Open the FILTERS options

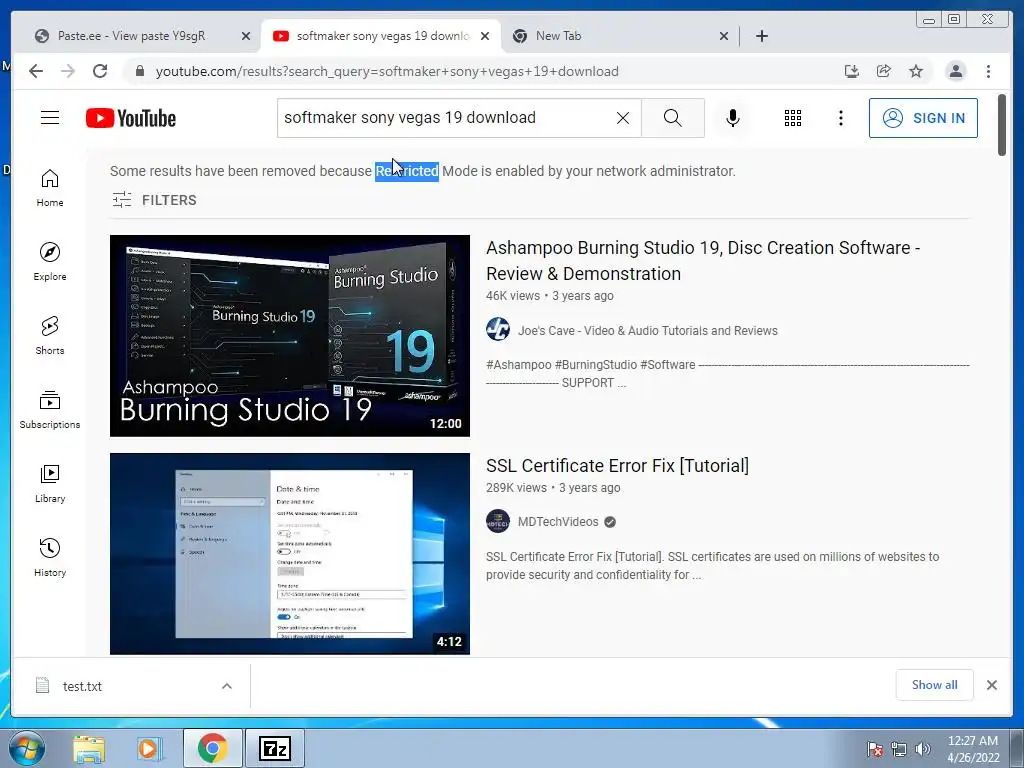pos(154,200)
